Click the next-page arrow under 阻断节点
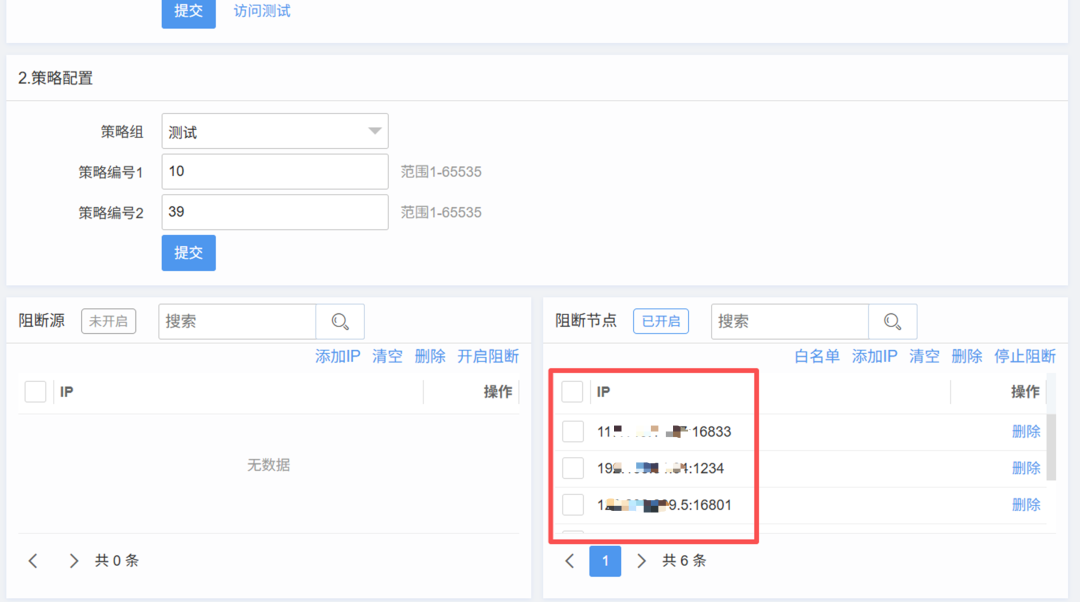This screenshot has width=1080, height=602. [641, 561]
